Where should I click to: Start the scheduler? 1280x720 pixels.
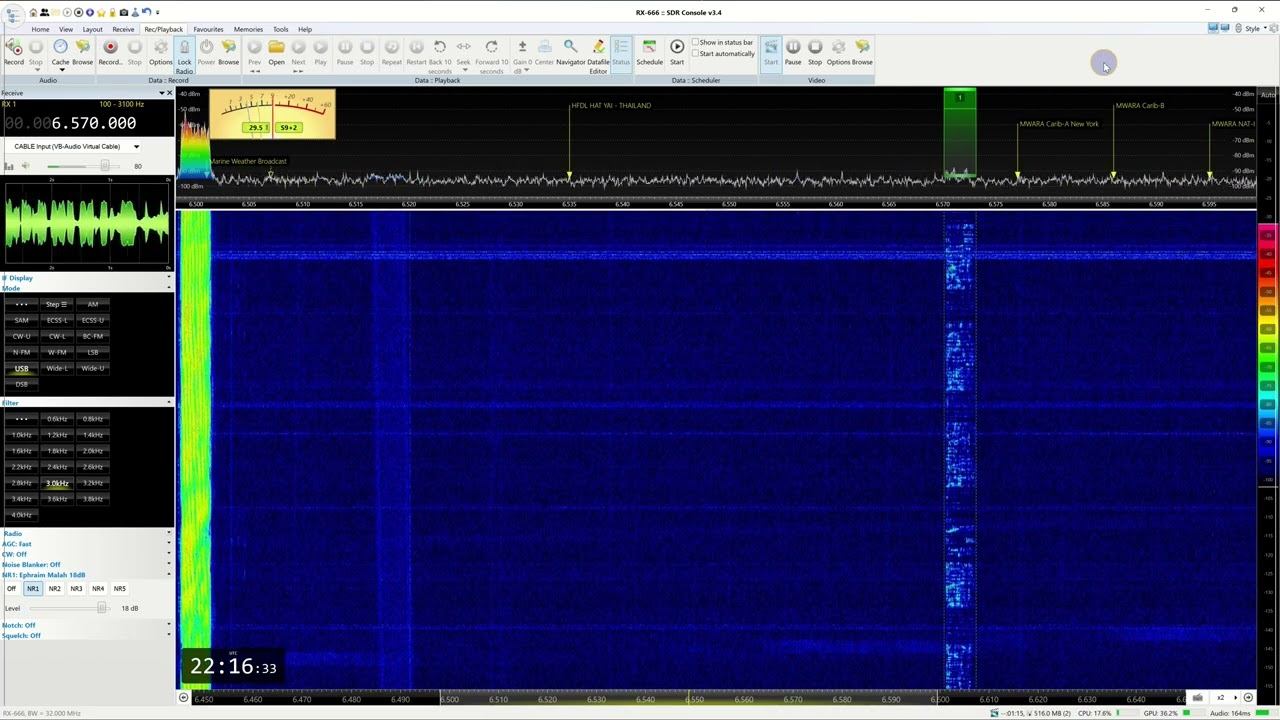point(677,52)
